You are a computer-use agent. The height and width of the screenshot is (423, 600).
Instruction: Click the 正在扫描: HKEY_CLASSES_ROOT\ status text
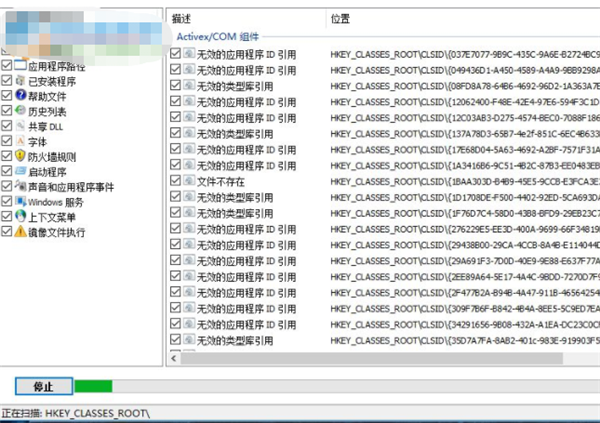[x=76, y=413]
